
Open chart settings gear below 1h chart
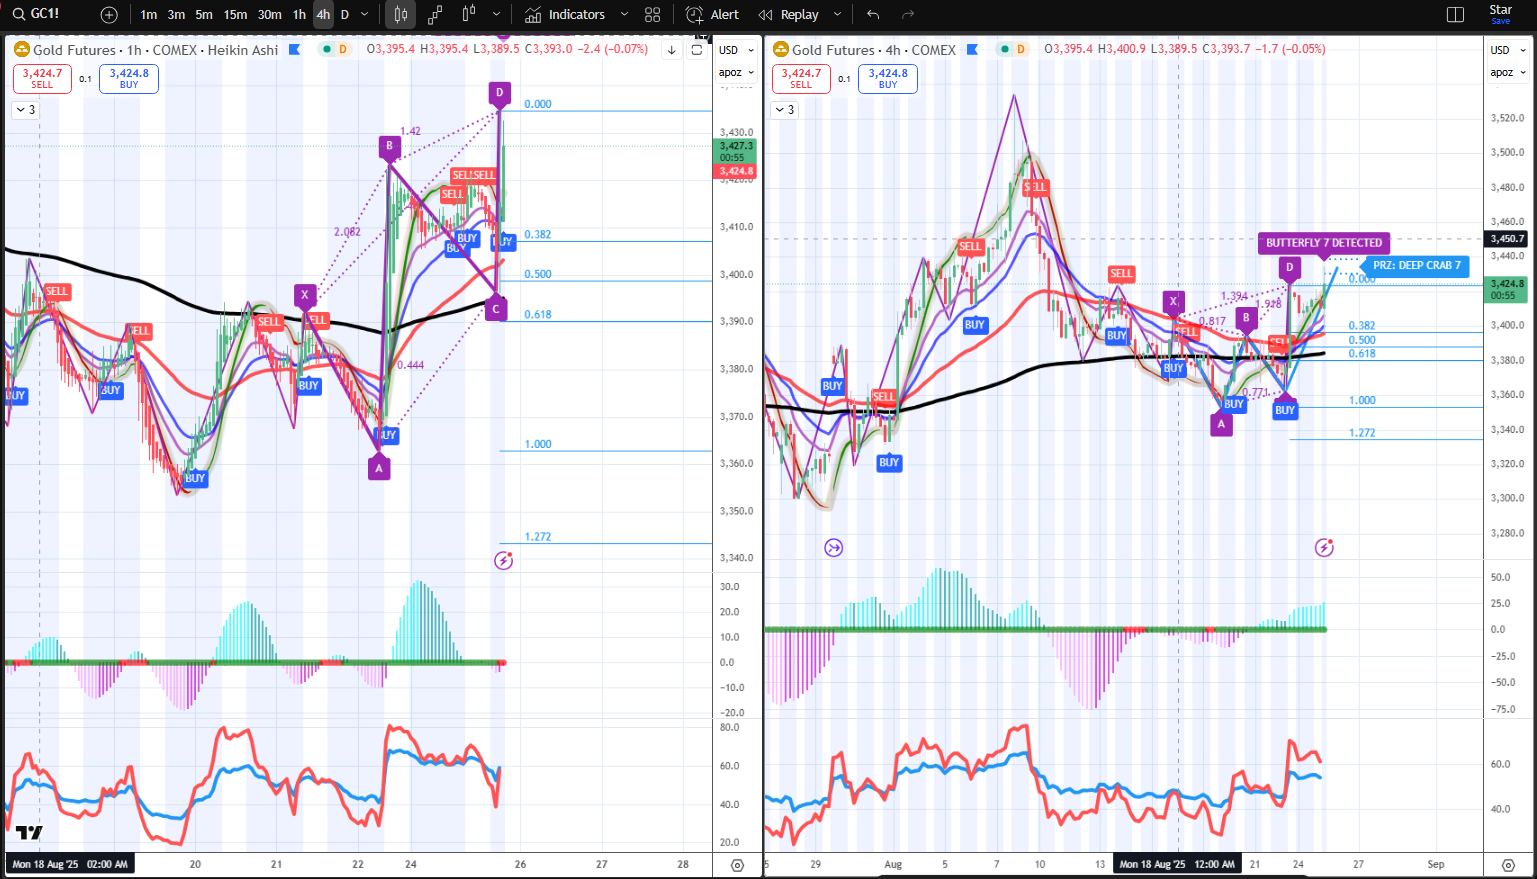tap(737, 865)
